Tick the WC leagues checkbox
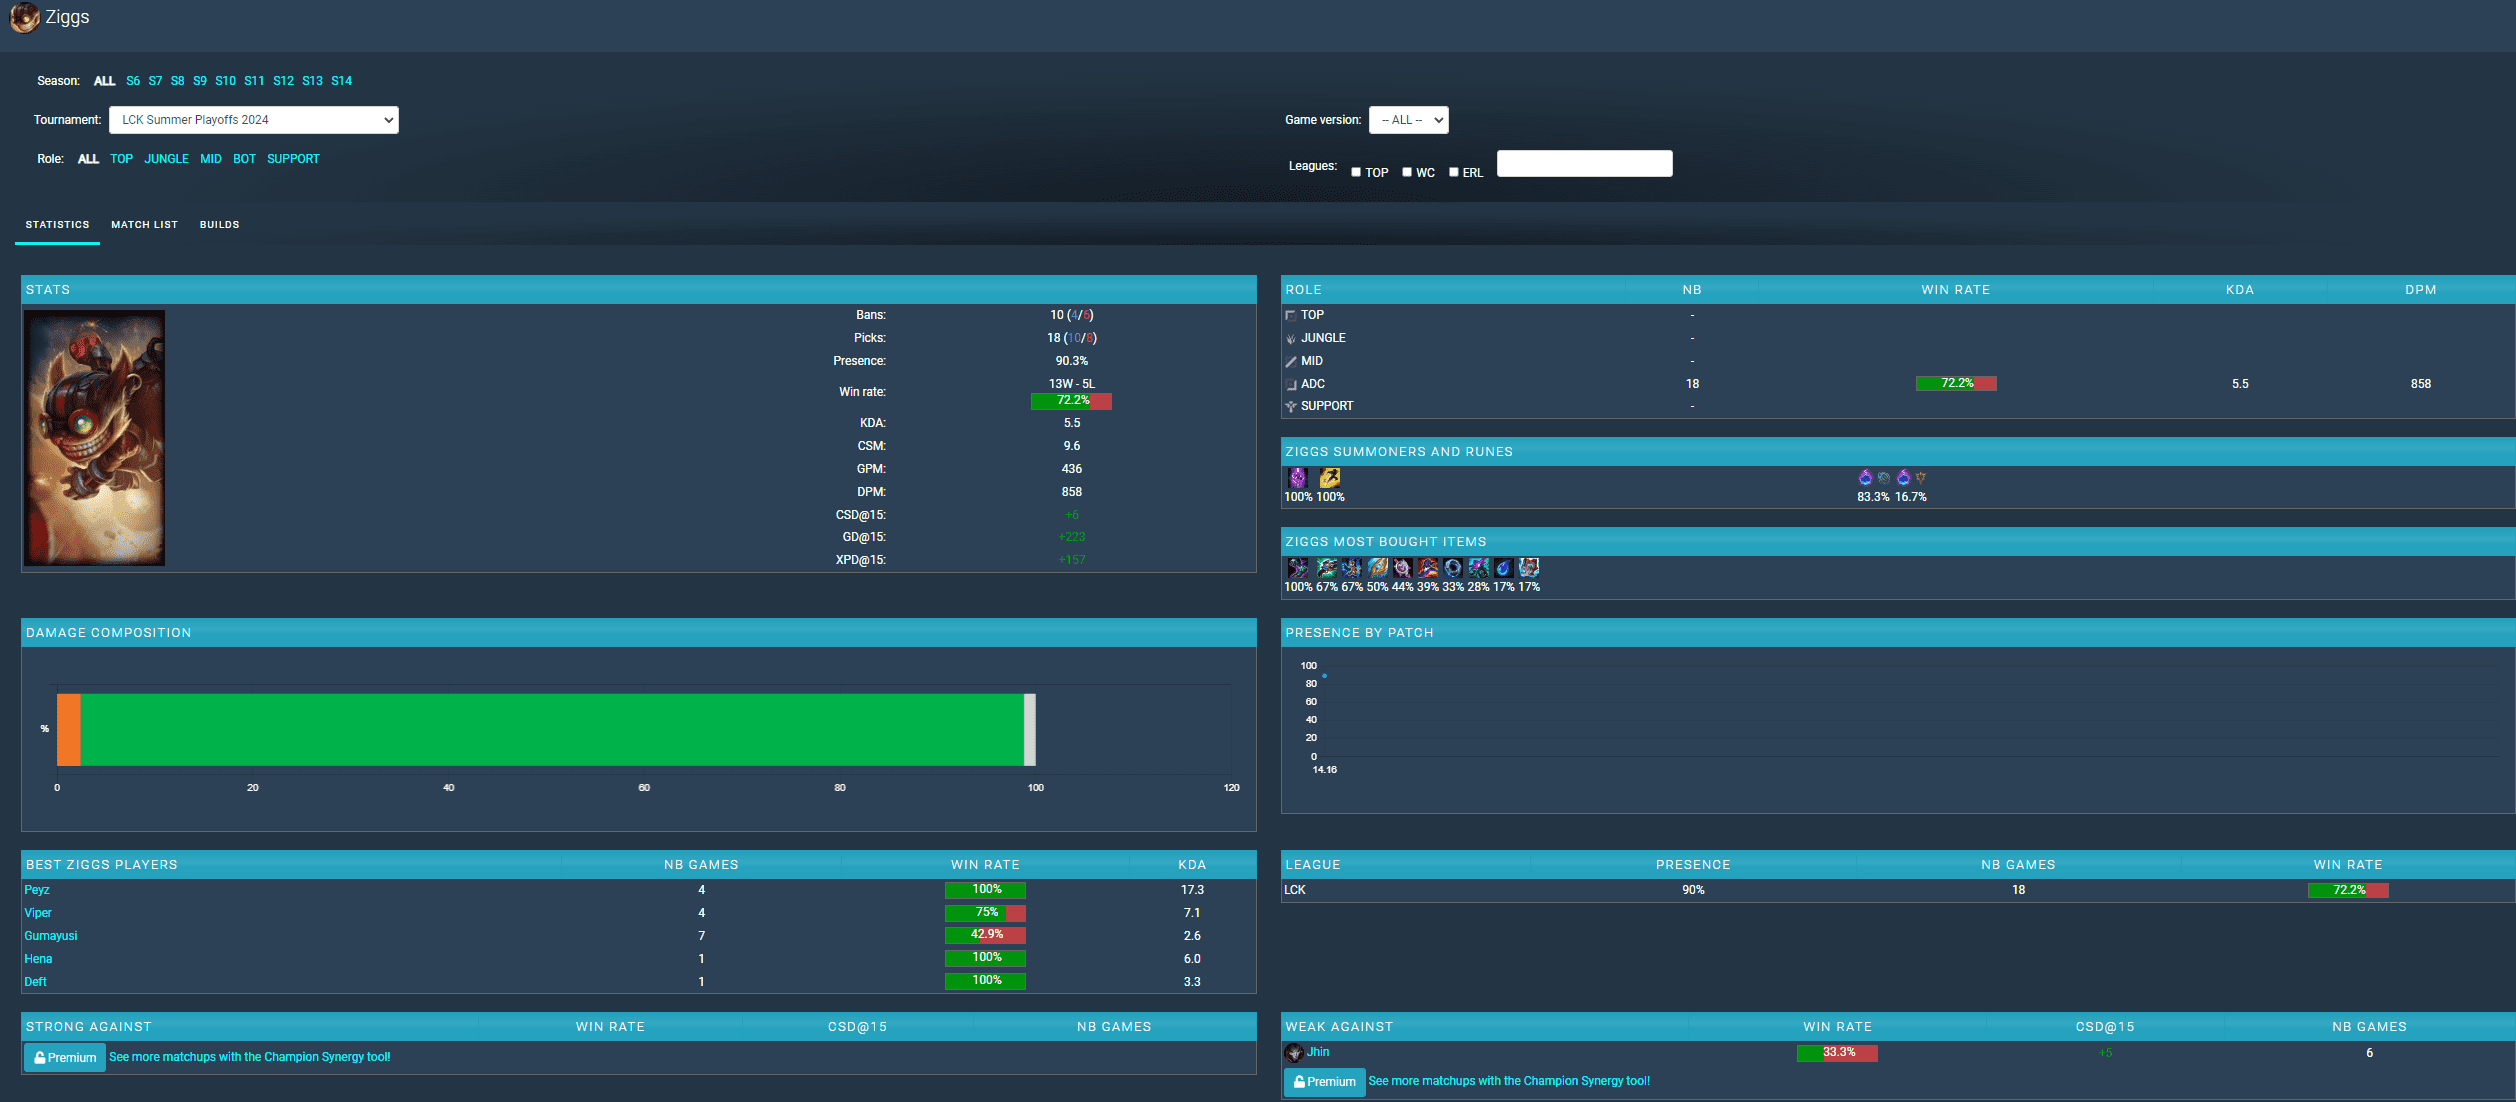The image size is (2516, 1102). pyautogui.click(x=1407, y=172)
